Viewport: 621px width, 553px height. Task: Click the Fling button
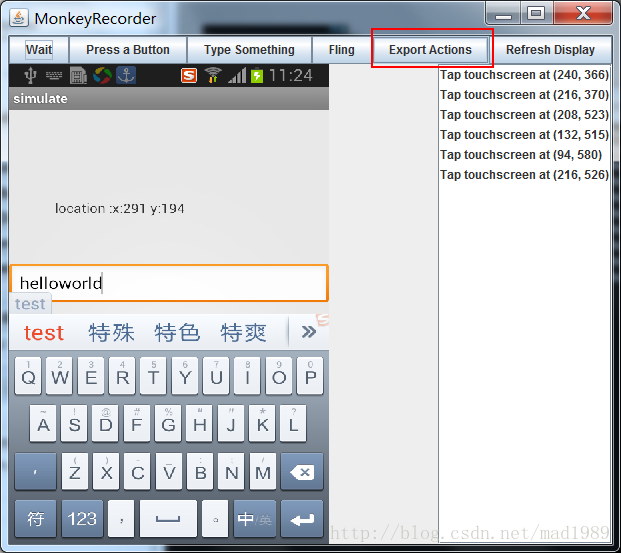click(x=341, y=50)
